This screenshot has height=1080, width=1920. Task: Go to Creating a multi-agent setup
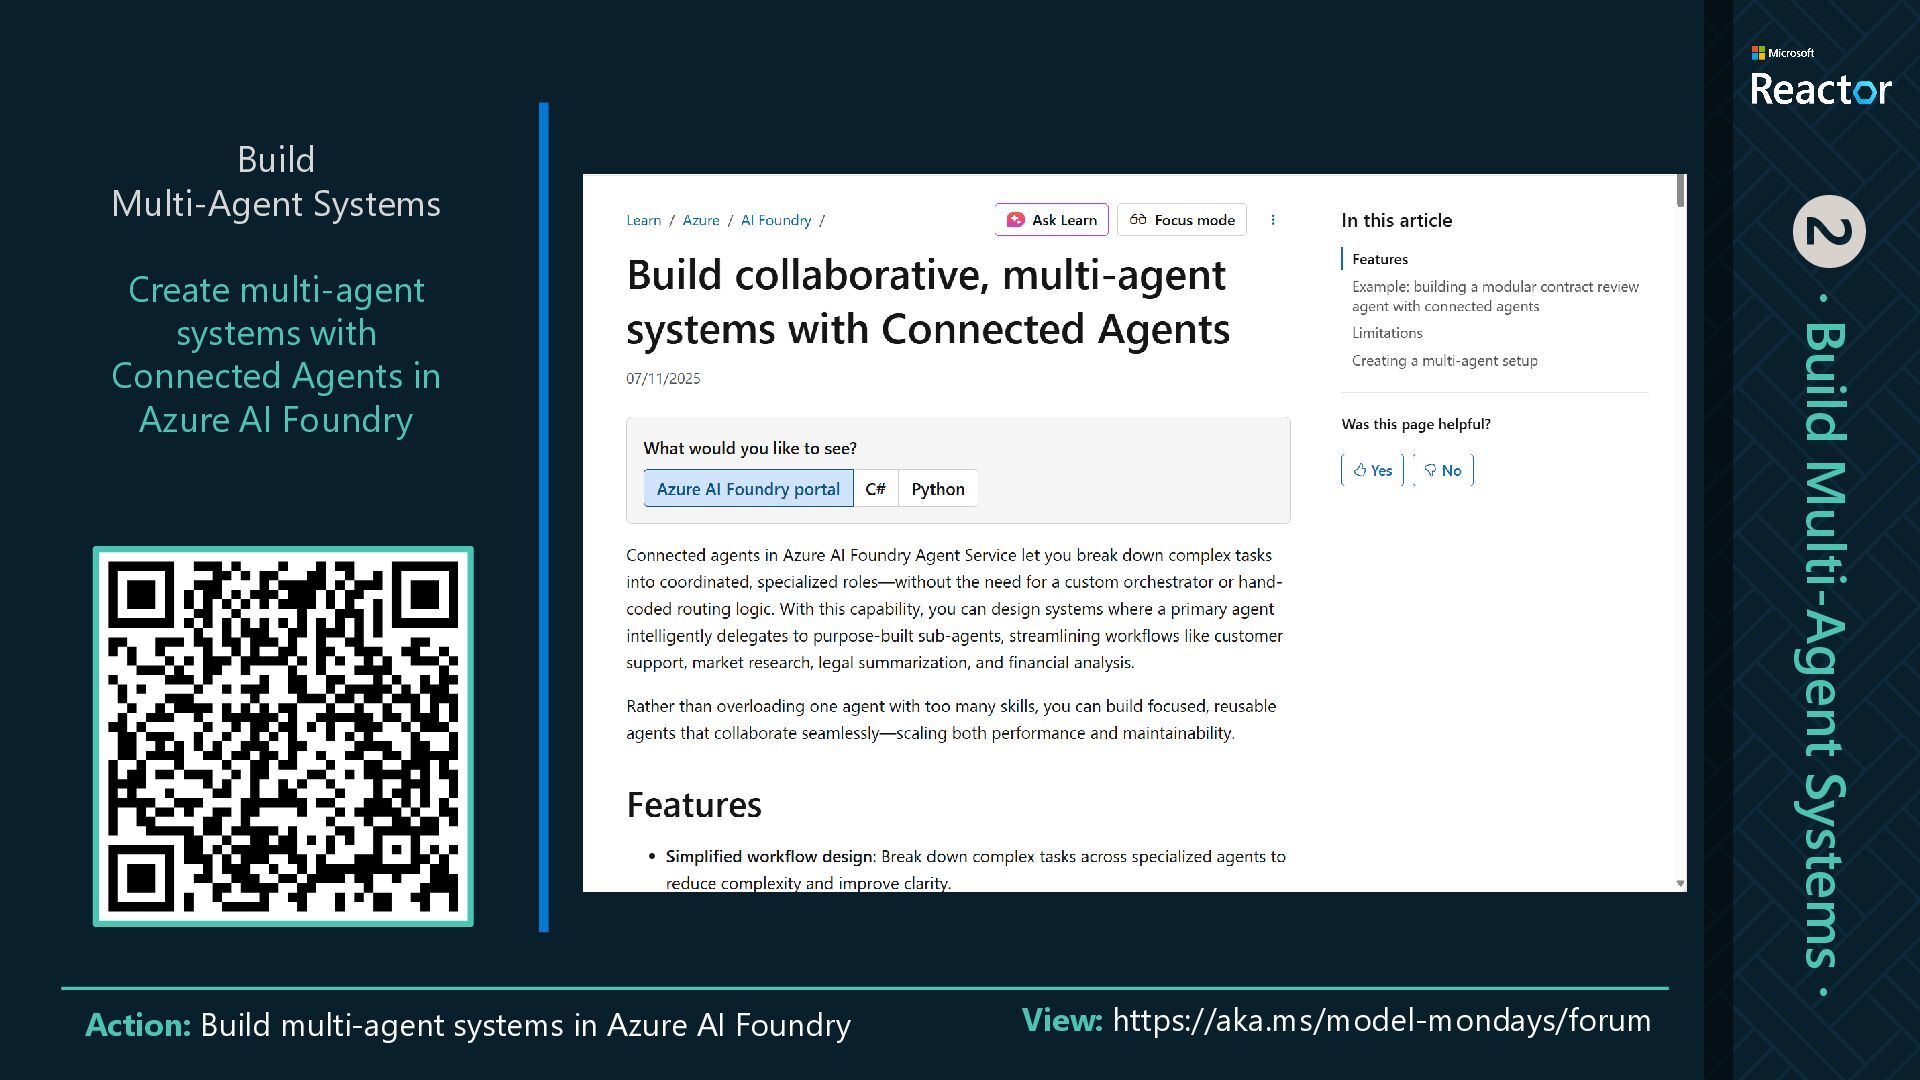[1445, 361]
